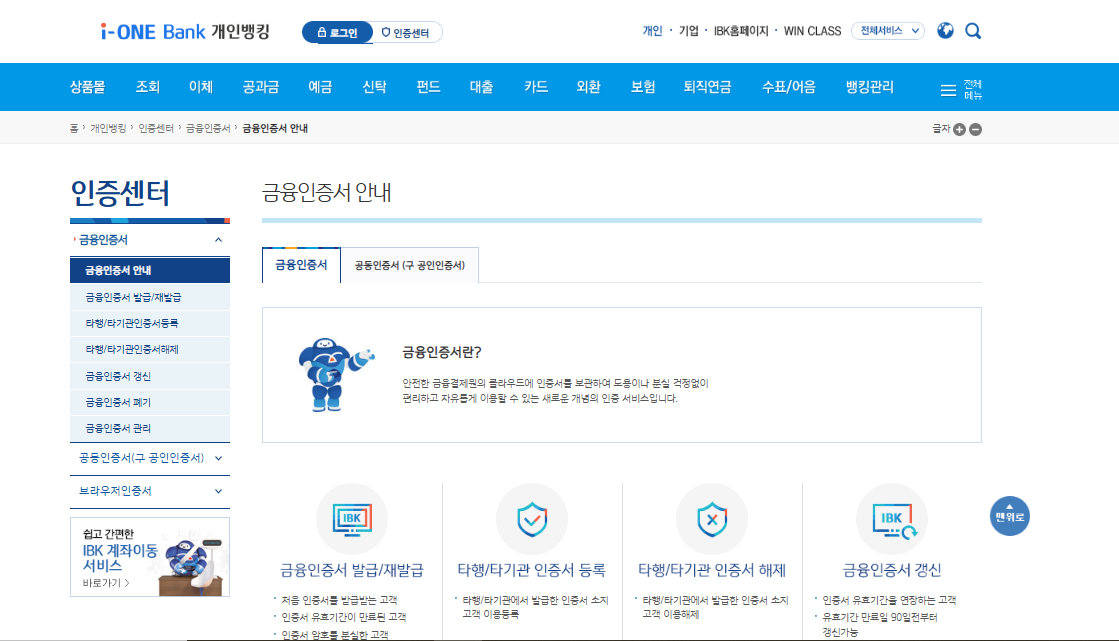Click the globe language icon
This screenshot has width=1119, height=641.
(944, 31)
